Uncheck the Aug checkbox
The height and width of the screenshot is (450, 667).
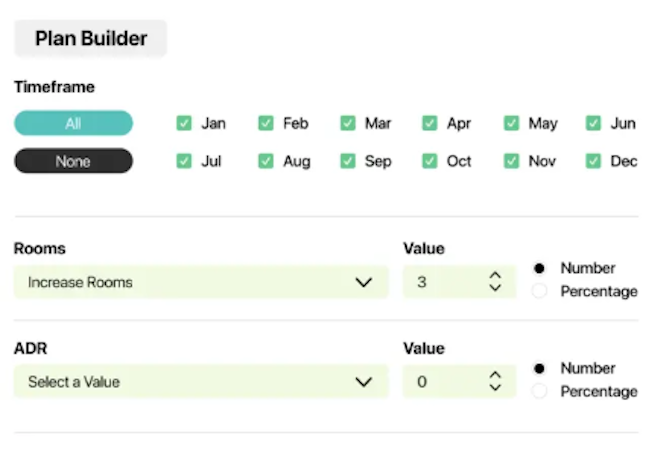pos(266,160)
